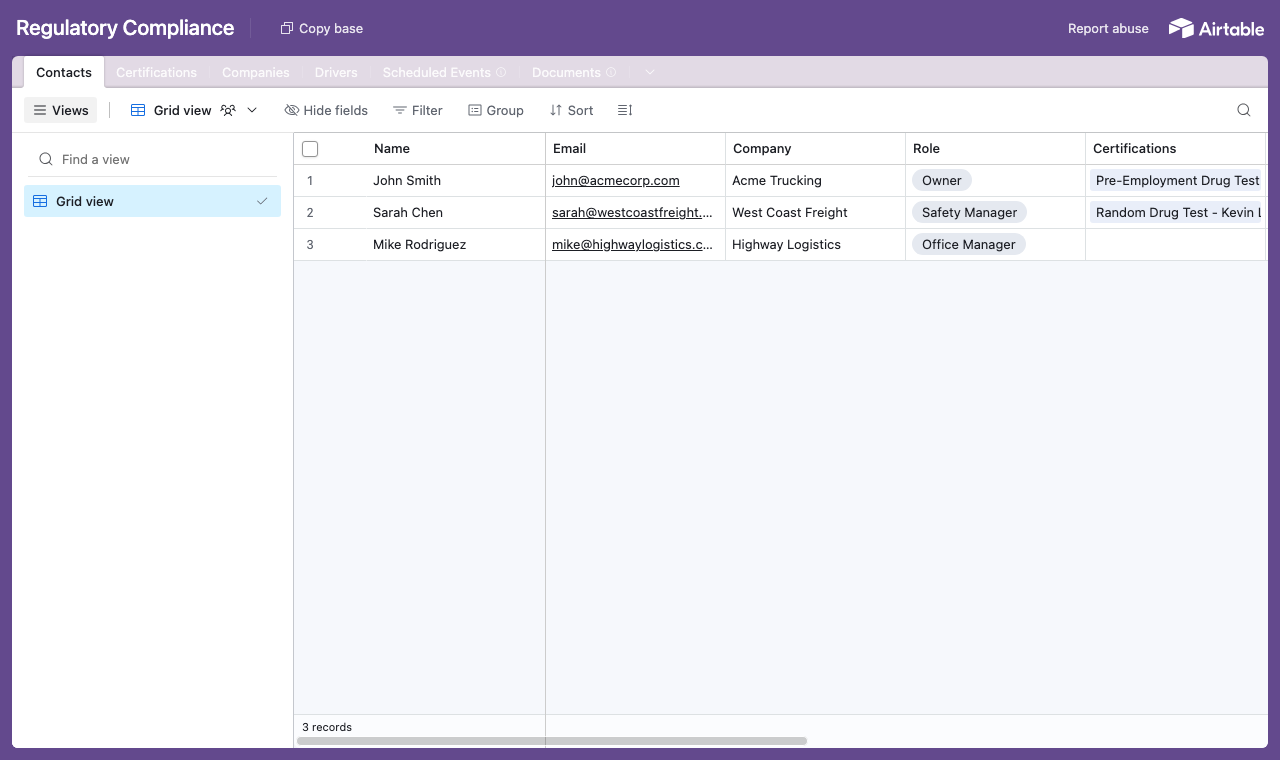The image size is (1280, 760).
Task: Click the collaborative view people icon
Action: [228, 110]
